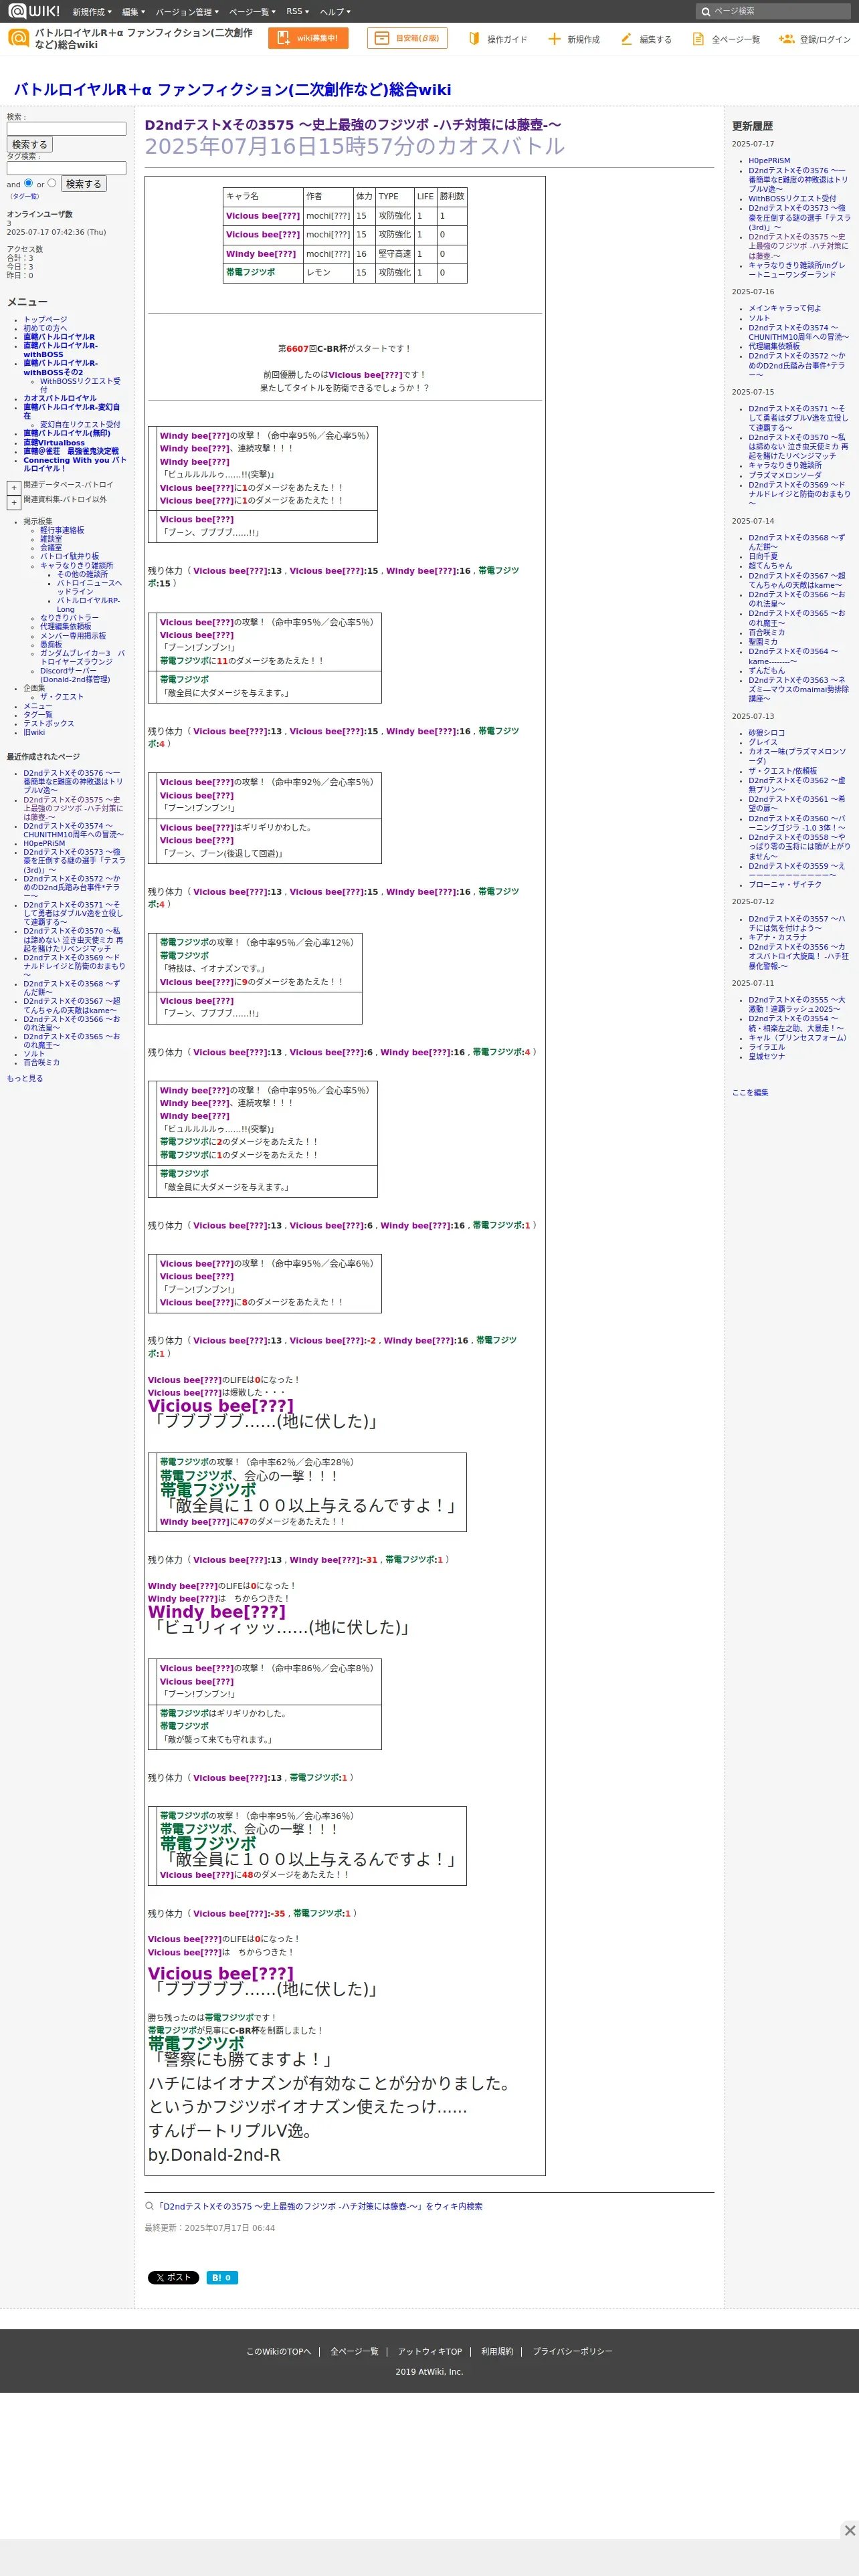Open ガンダムブレイカー3 バトロイヤーズラウンジ link
The width and height of the screenshot is (859, 2576).
(82, 657)
